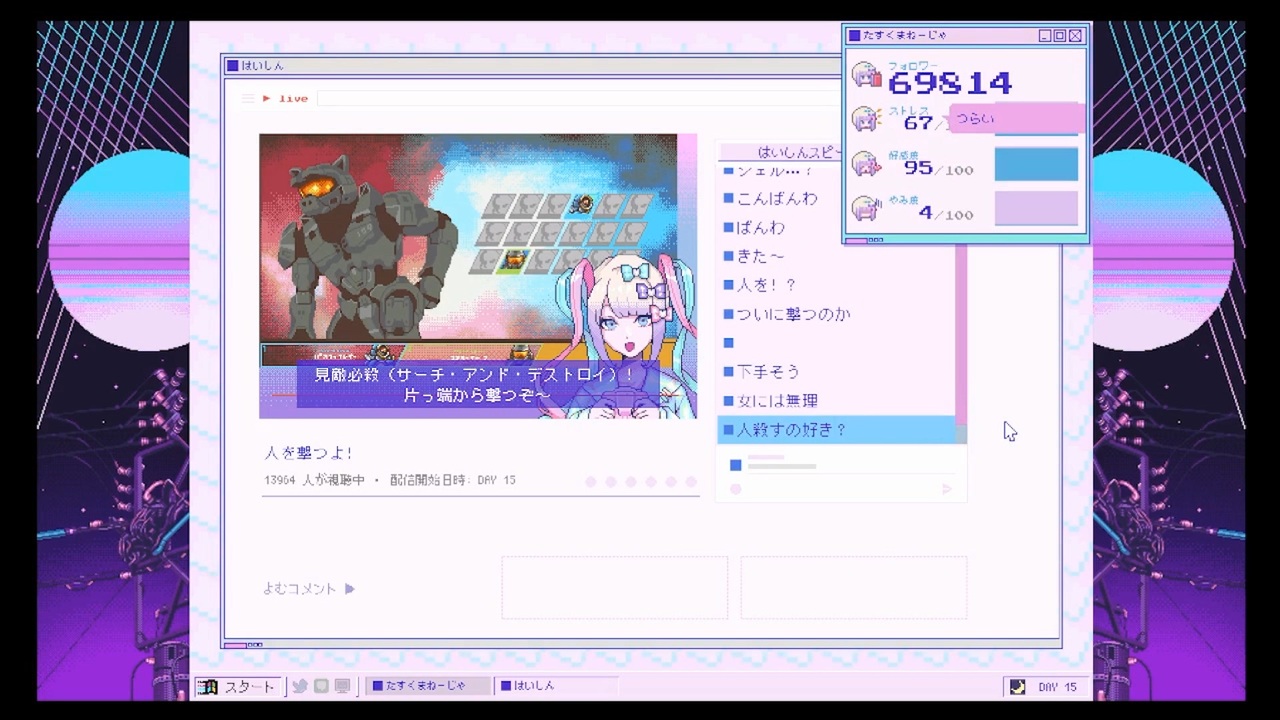Image resolution: width=1280 pixels, height=720 pixels.
Task: Click the live stream video thumbnail
Action: click(x=478, y=276)
